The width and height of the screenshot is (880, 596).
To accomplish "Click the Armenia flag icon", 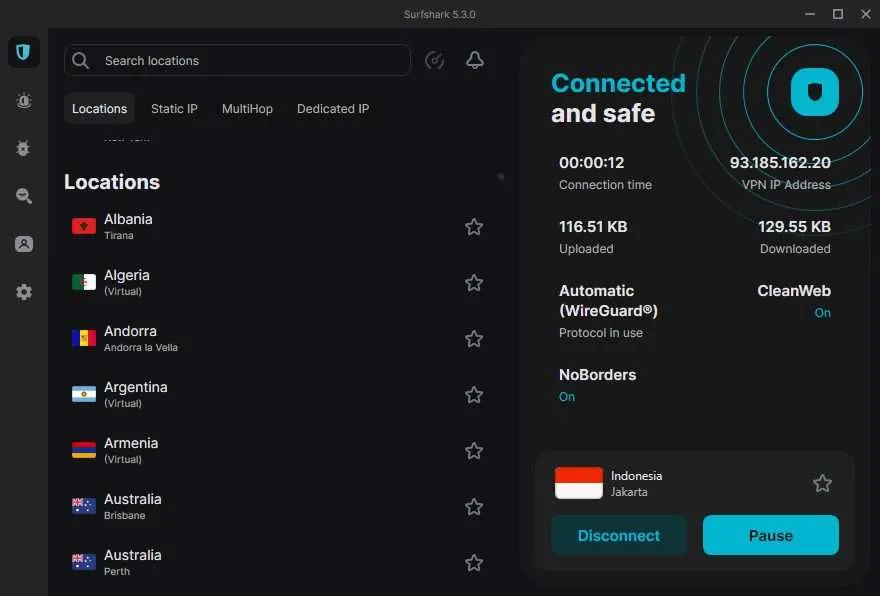I will [x=84, y=450].
